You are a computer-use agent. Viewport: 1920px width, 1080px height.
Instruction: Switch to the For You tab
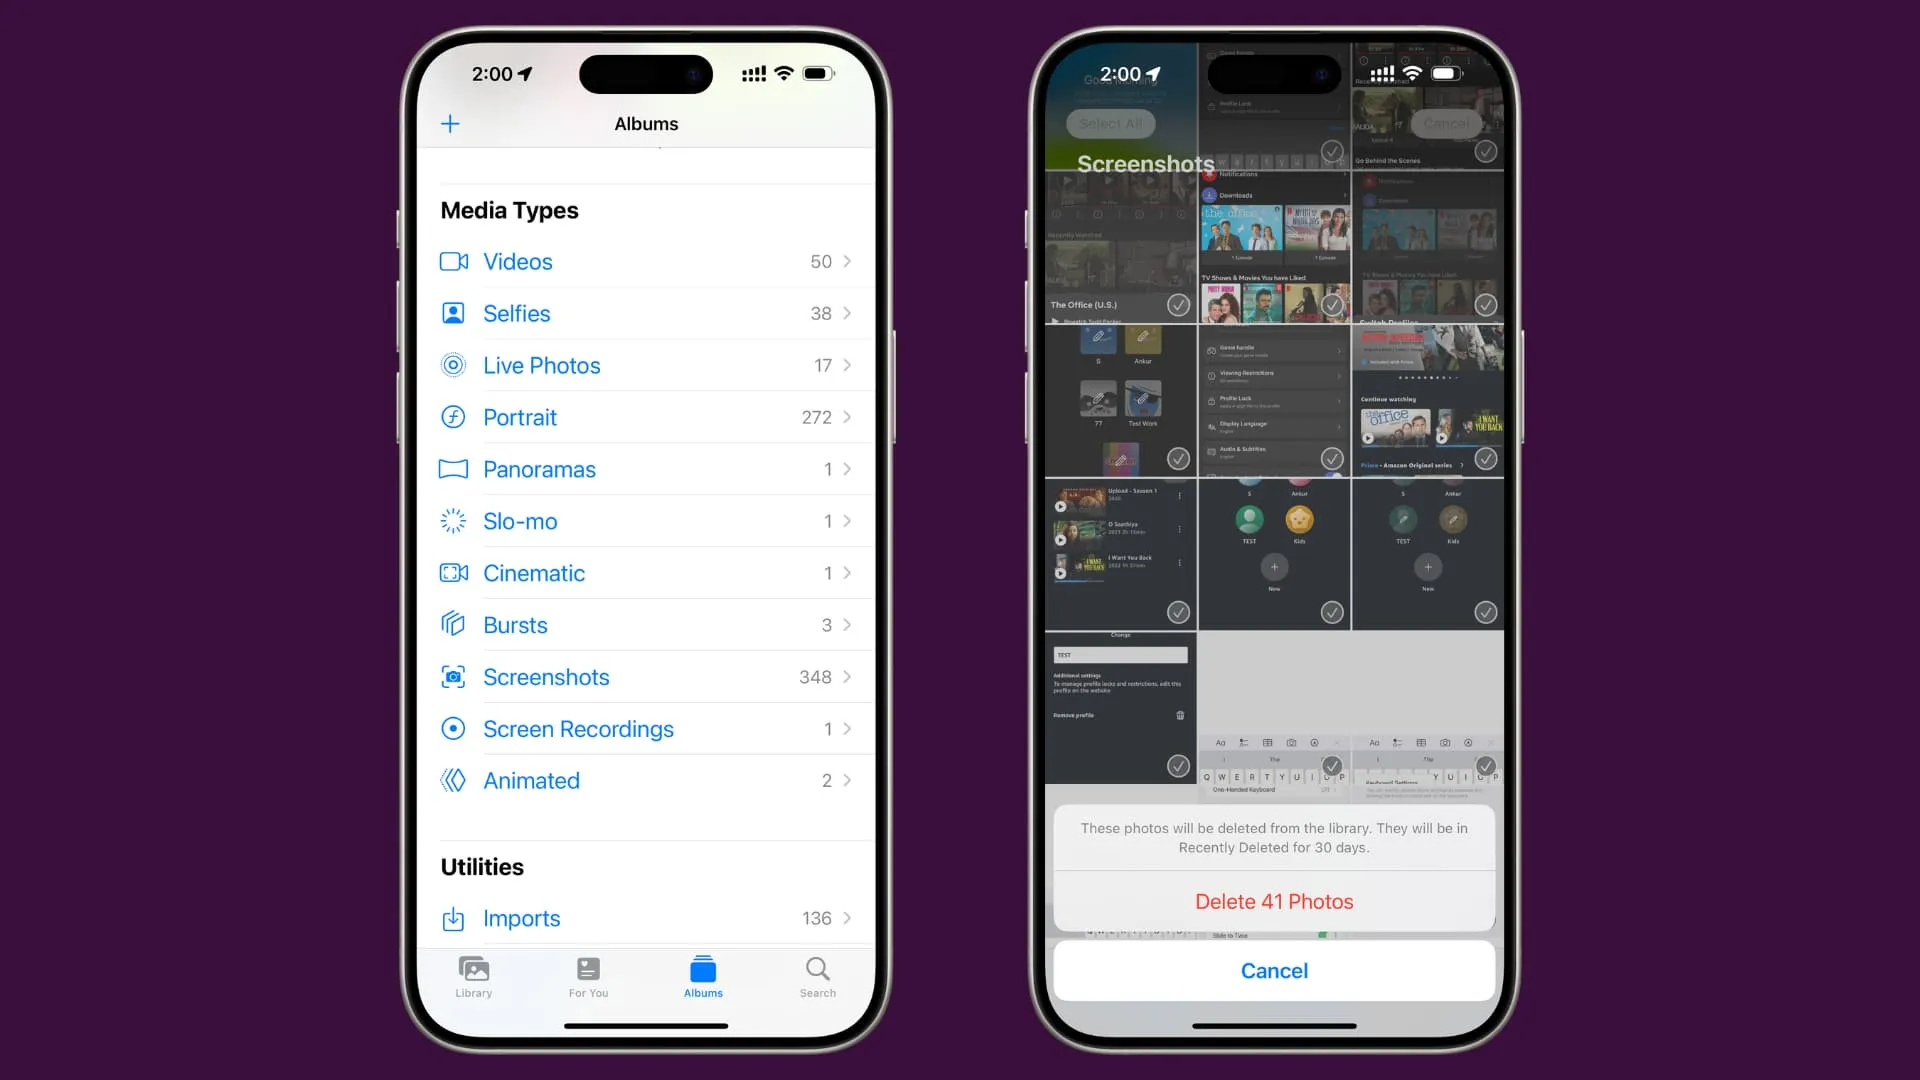click(x=588, y=976)
